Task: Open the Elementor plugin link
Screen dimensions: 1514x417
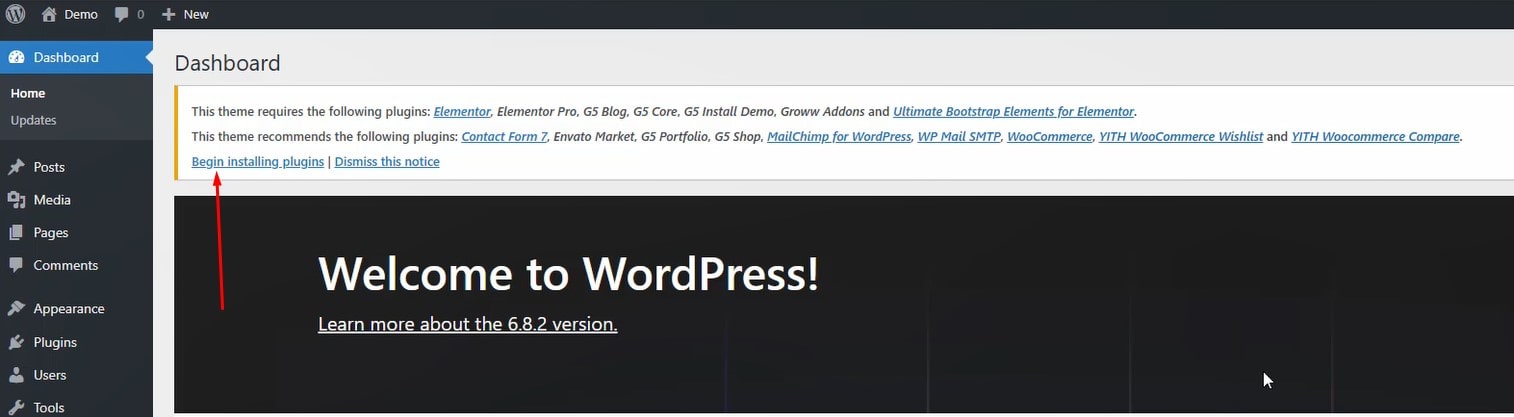Action: click(x=462, y=112)
